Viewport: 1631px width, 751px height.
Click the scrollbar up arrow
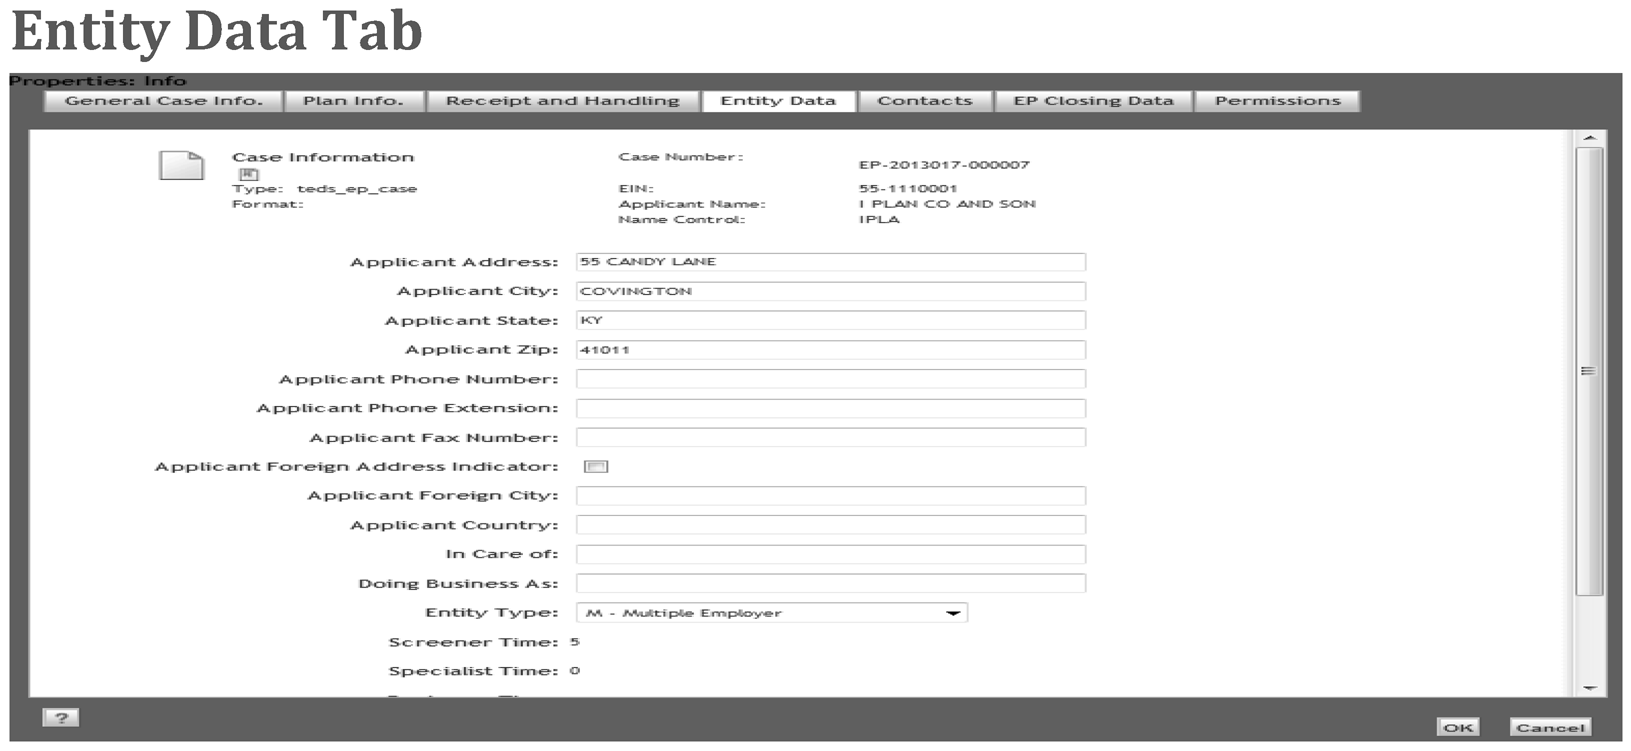pos(1589,138)
